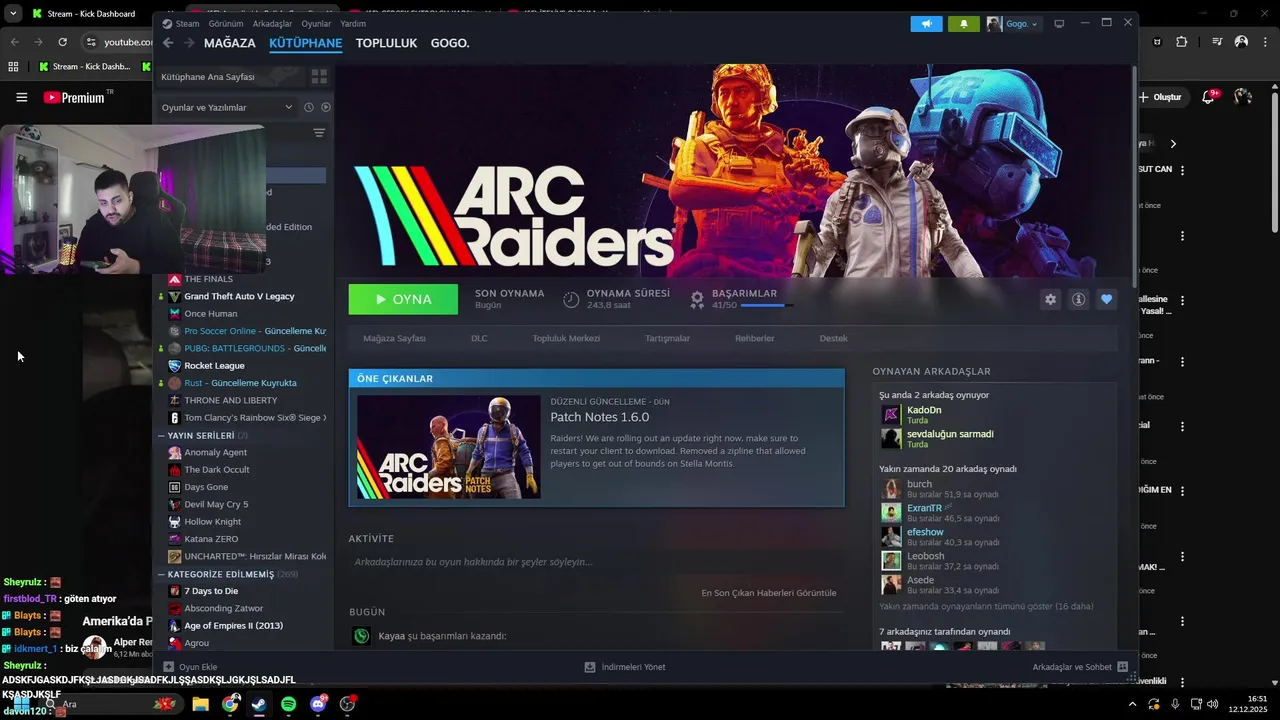
Task: Go forward with Steam's forward arrow
Action: (x=189, y=43)
